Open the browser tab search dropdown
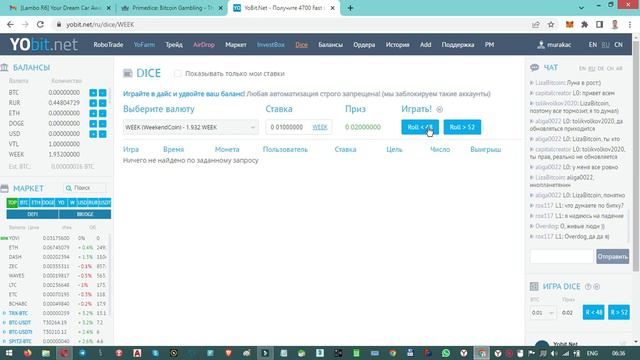Screen dimensions: 640x360 click(581, 8)
